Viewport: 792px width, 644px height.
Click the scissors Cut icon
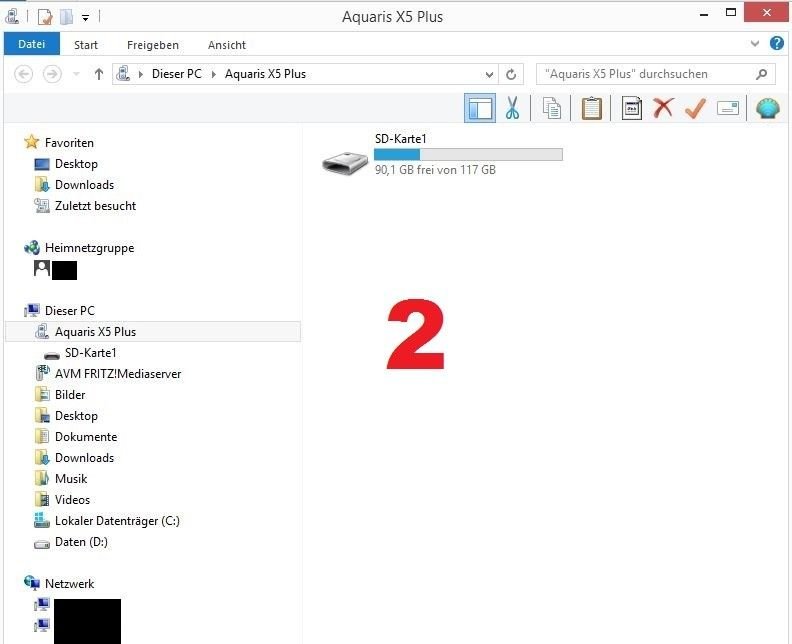click(x=512, y=108)
